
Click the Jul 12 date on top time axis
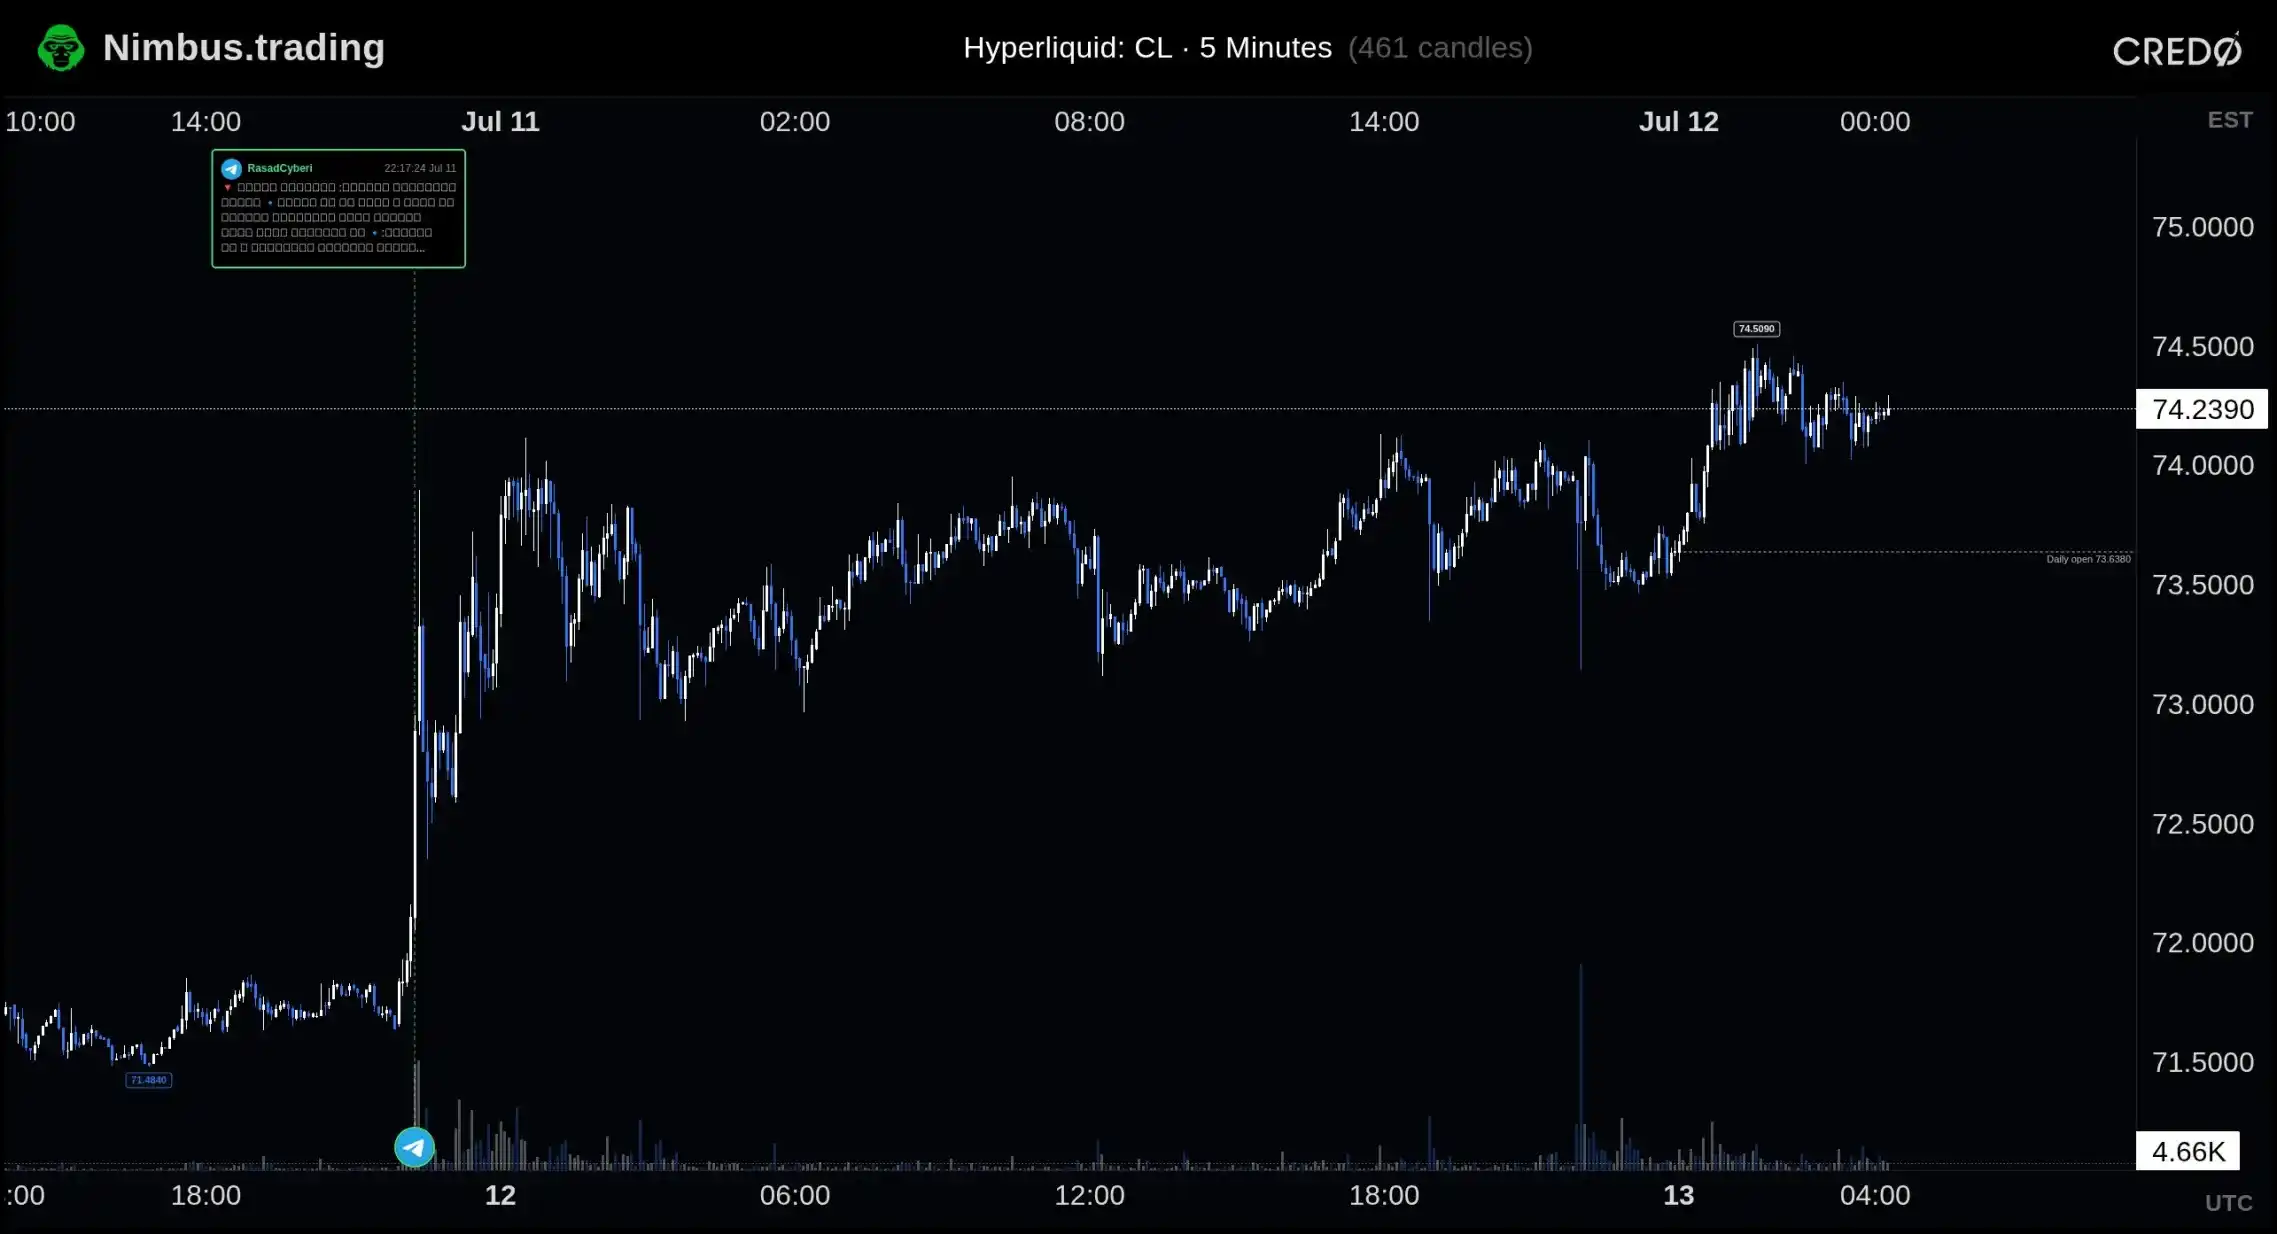click(1678, 122)
